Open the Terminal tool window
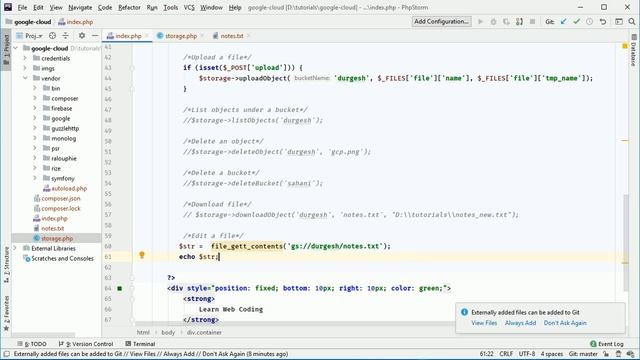 (140, 344)
